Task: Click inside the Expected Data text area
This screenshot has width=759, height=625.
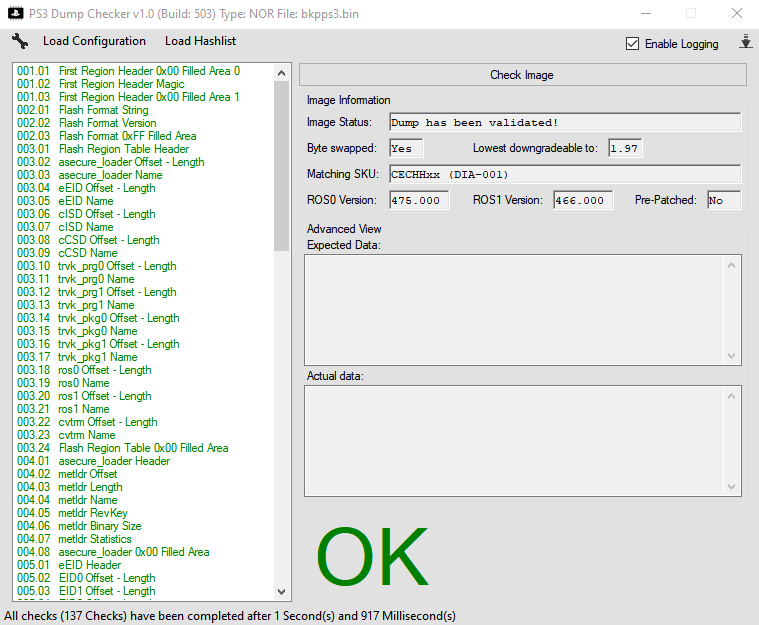Action: click(x=514, y=310)
